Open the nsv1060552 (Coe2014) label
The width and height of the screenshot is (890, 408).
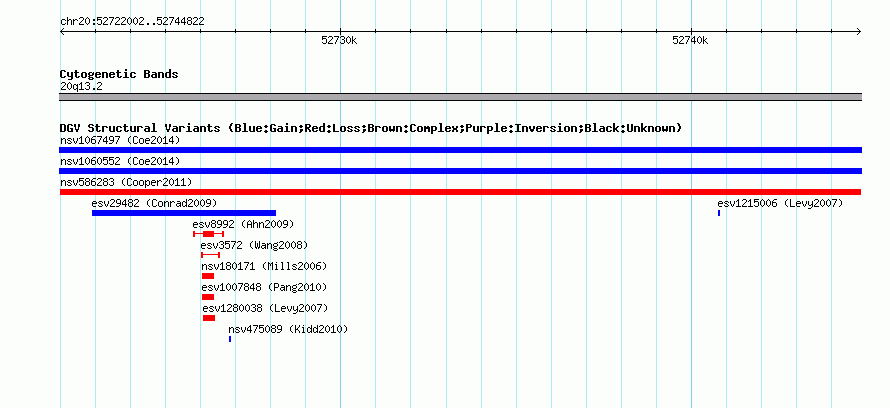(120, 161)
